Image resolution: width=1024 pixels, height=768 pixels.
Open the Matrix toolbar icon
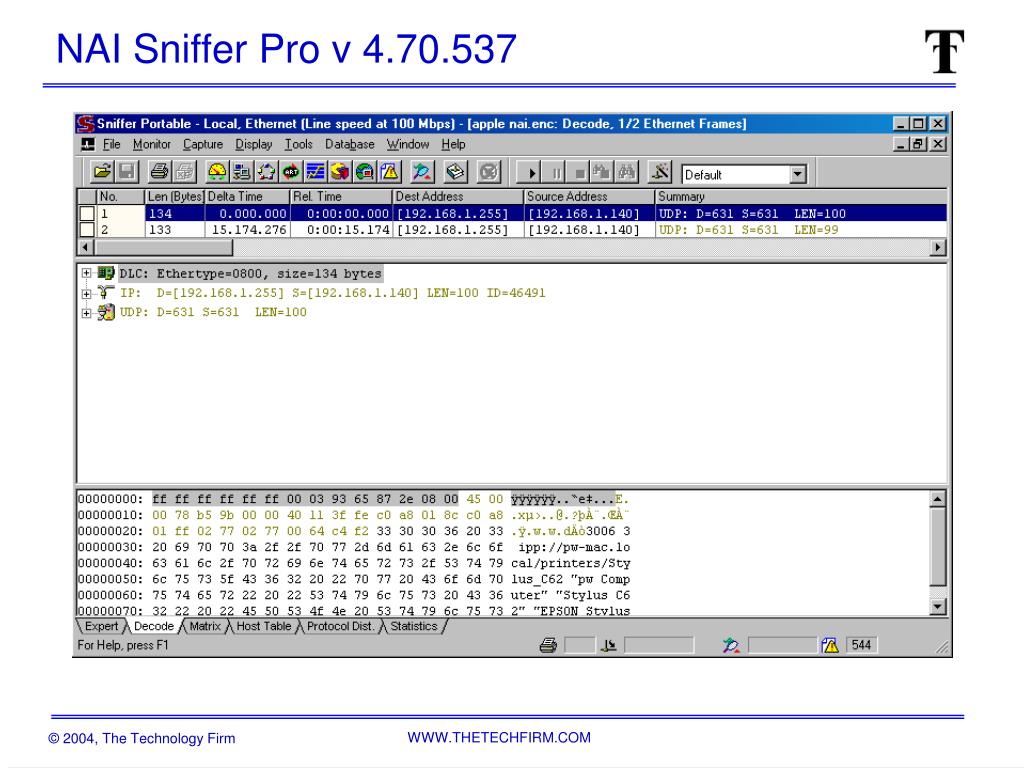point(266,172)
